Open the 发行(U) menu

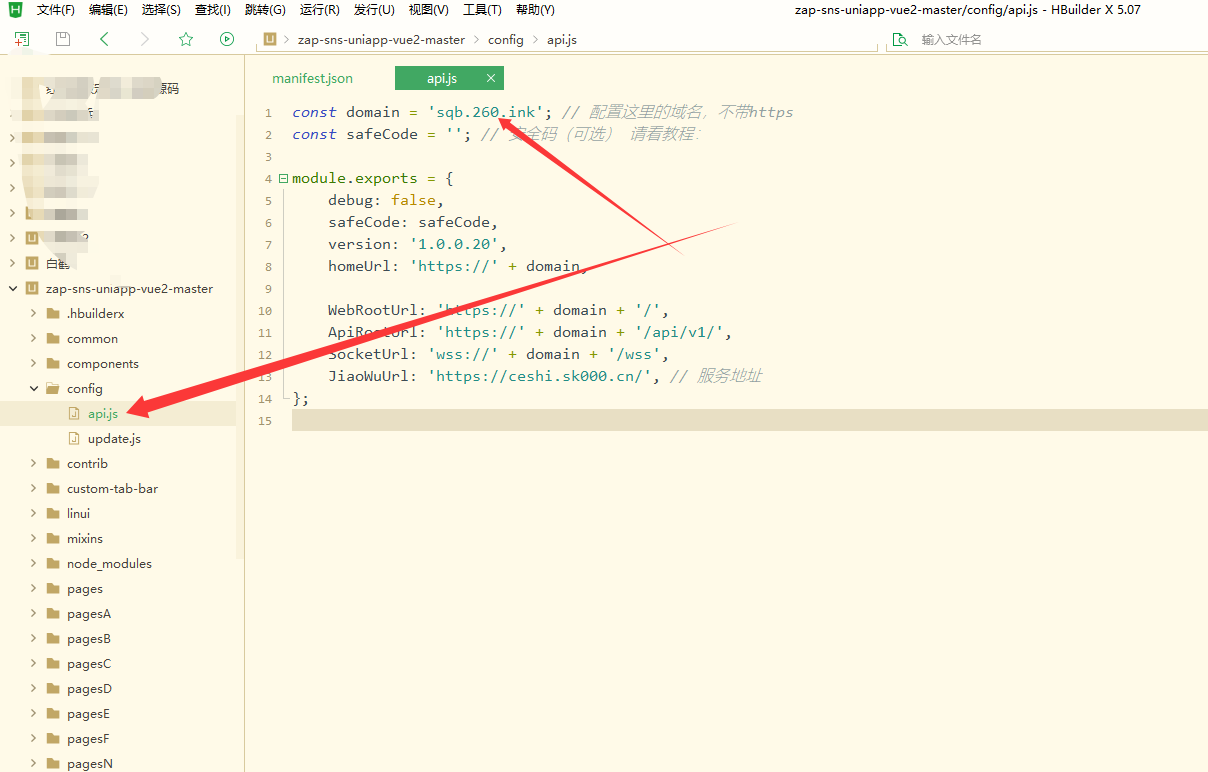coord(374,10)
